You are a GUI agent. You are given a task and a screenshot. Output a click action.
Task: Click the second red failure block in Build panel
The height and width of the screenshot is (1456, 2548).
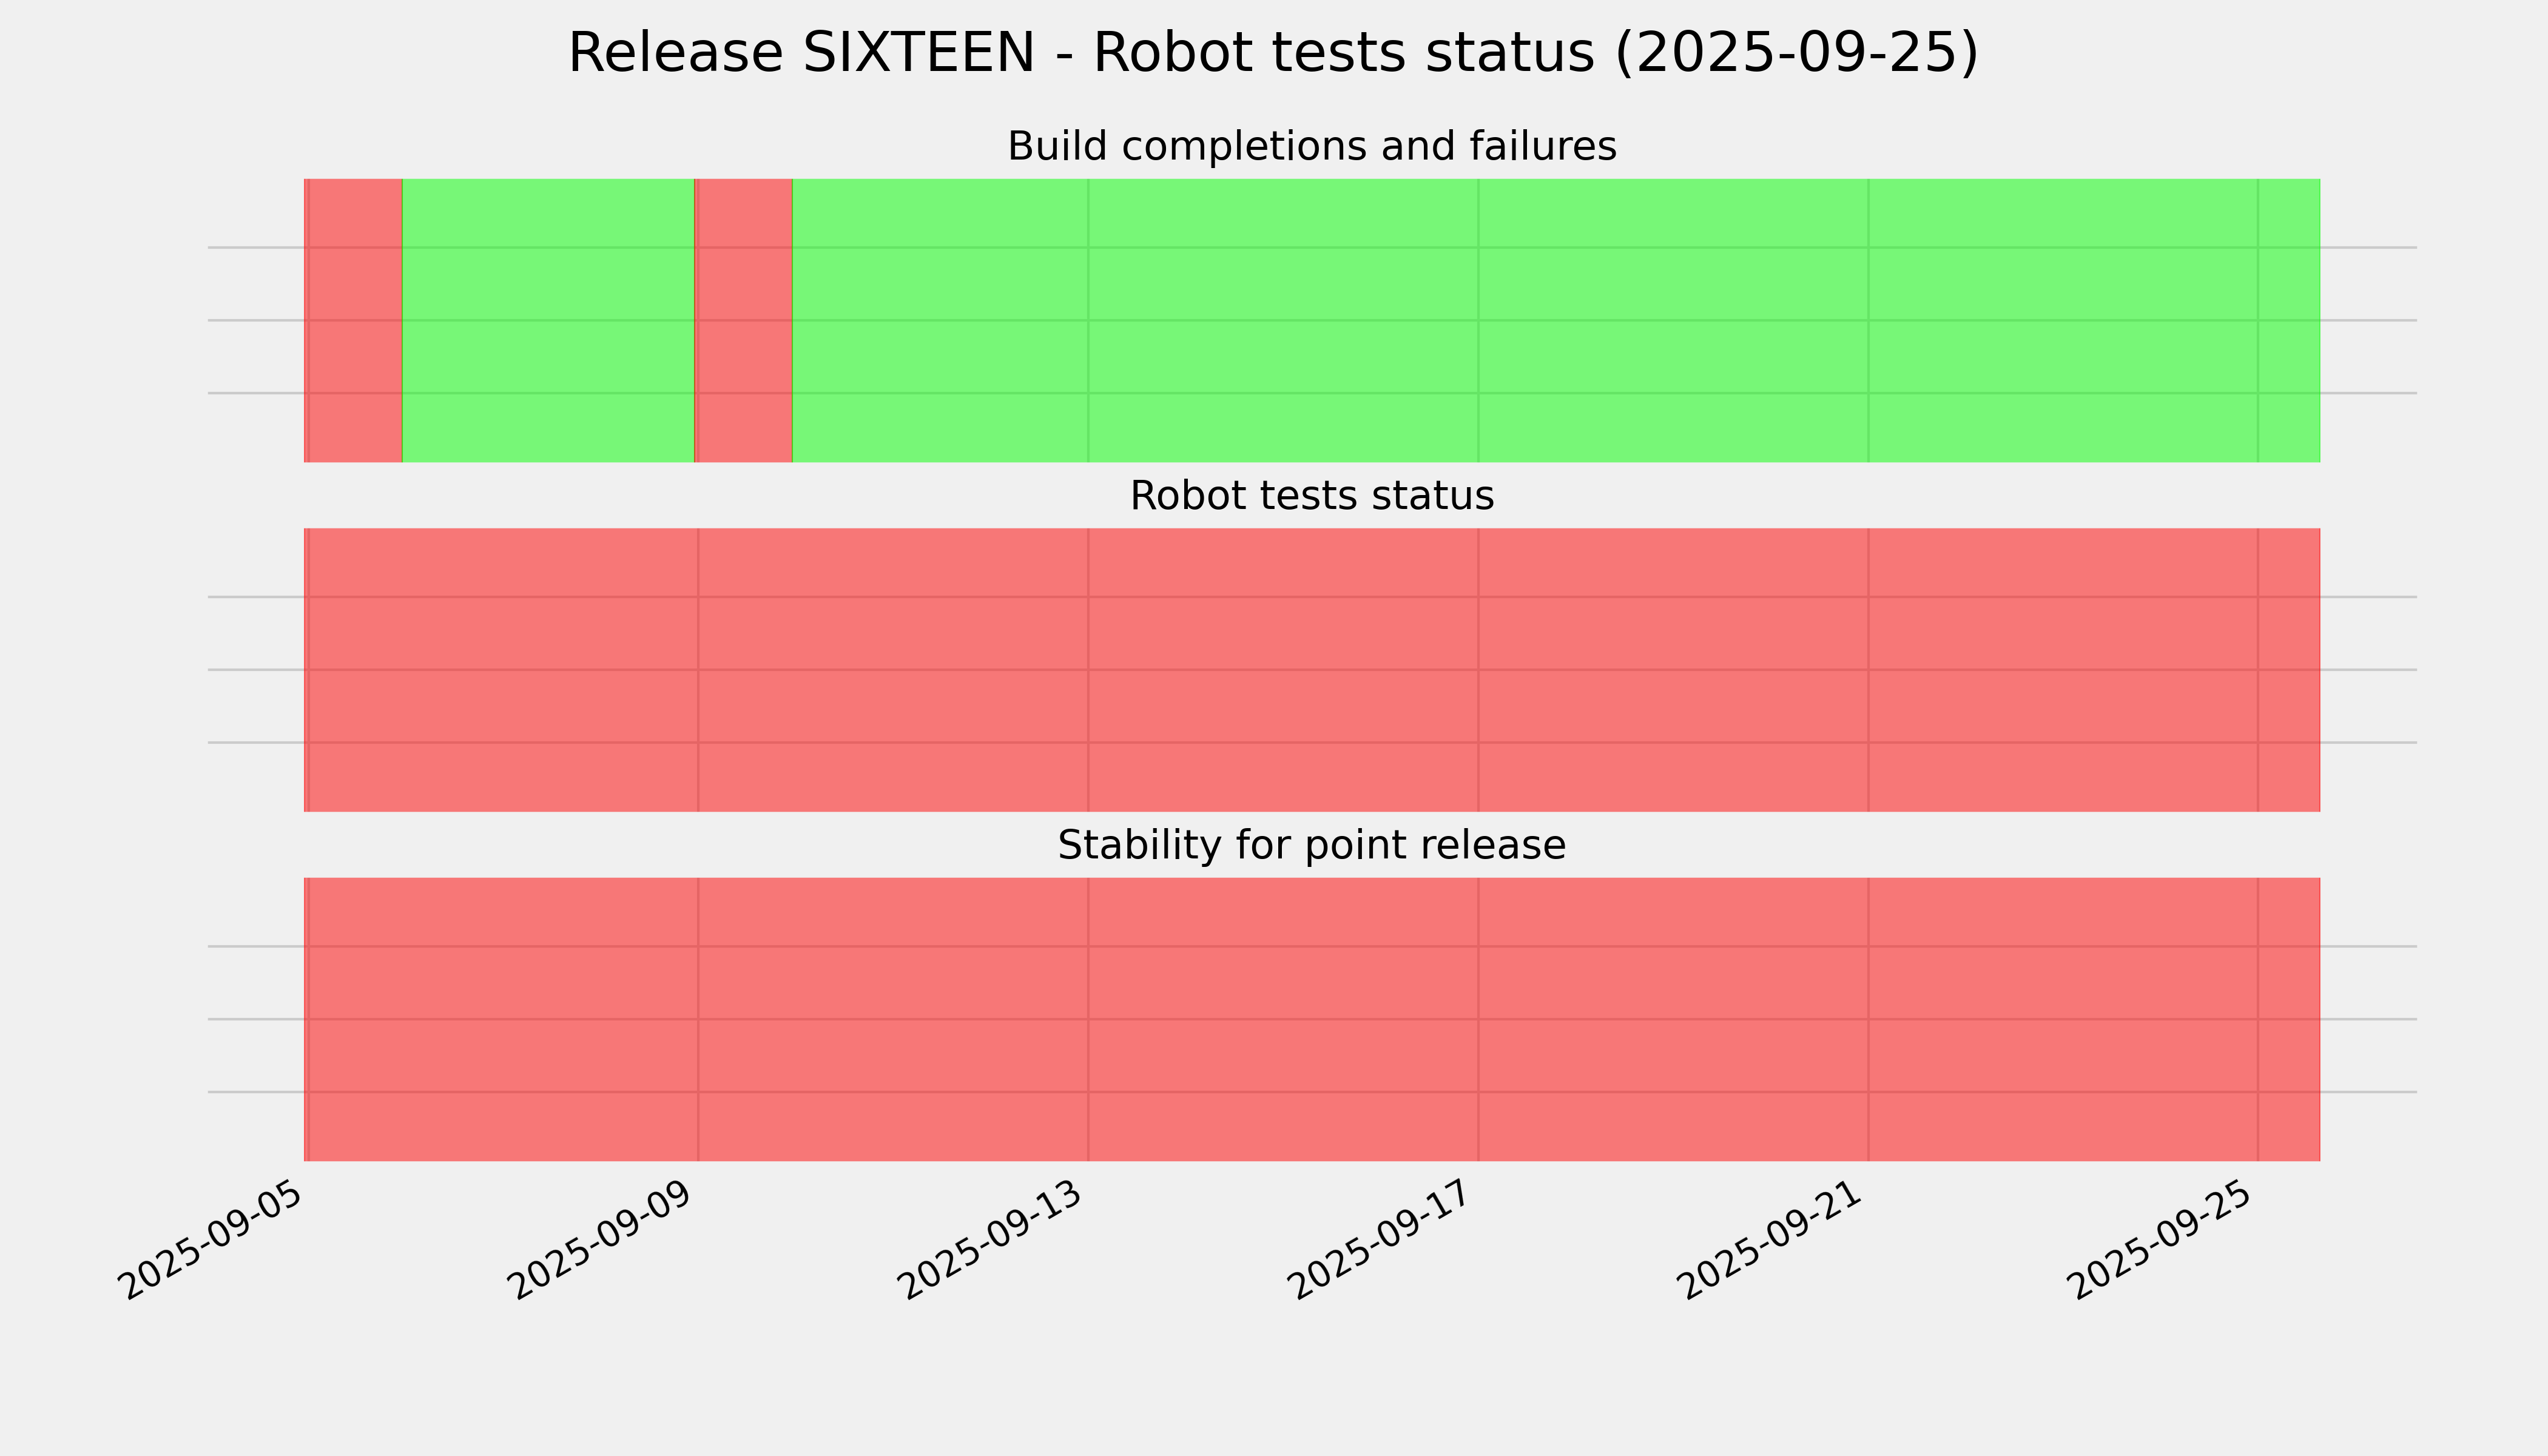743,320
